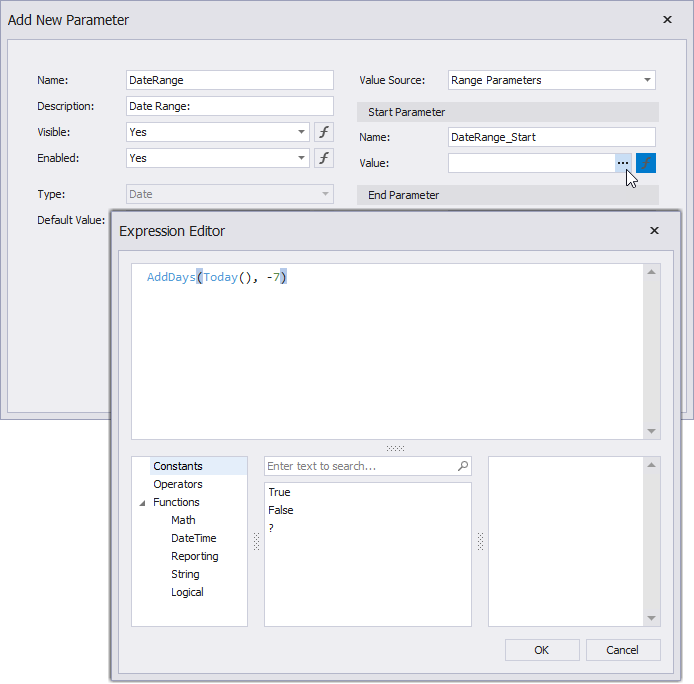Close the Expression Editor dialog

click(x=654, y=231)
